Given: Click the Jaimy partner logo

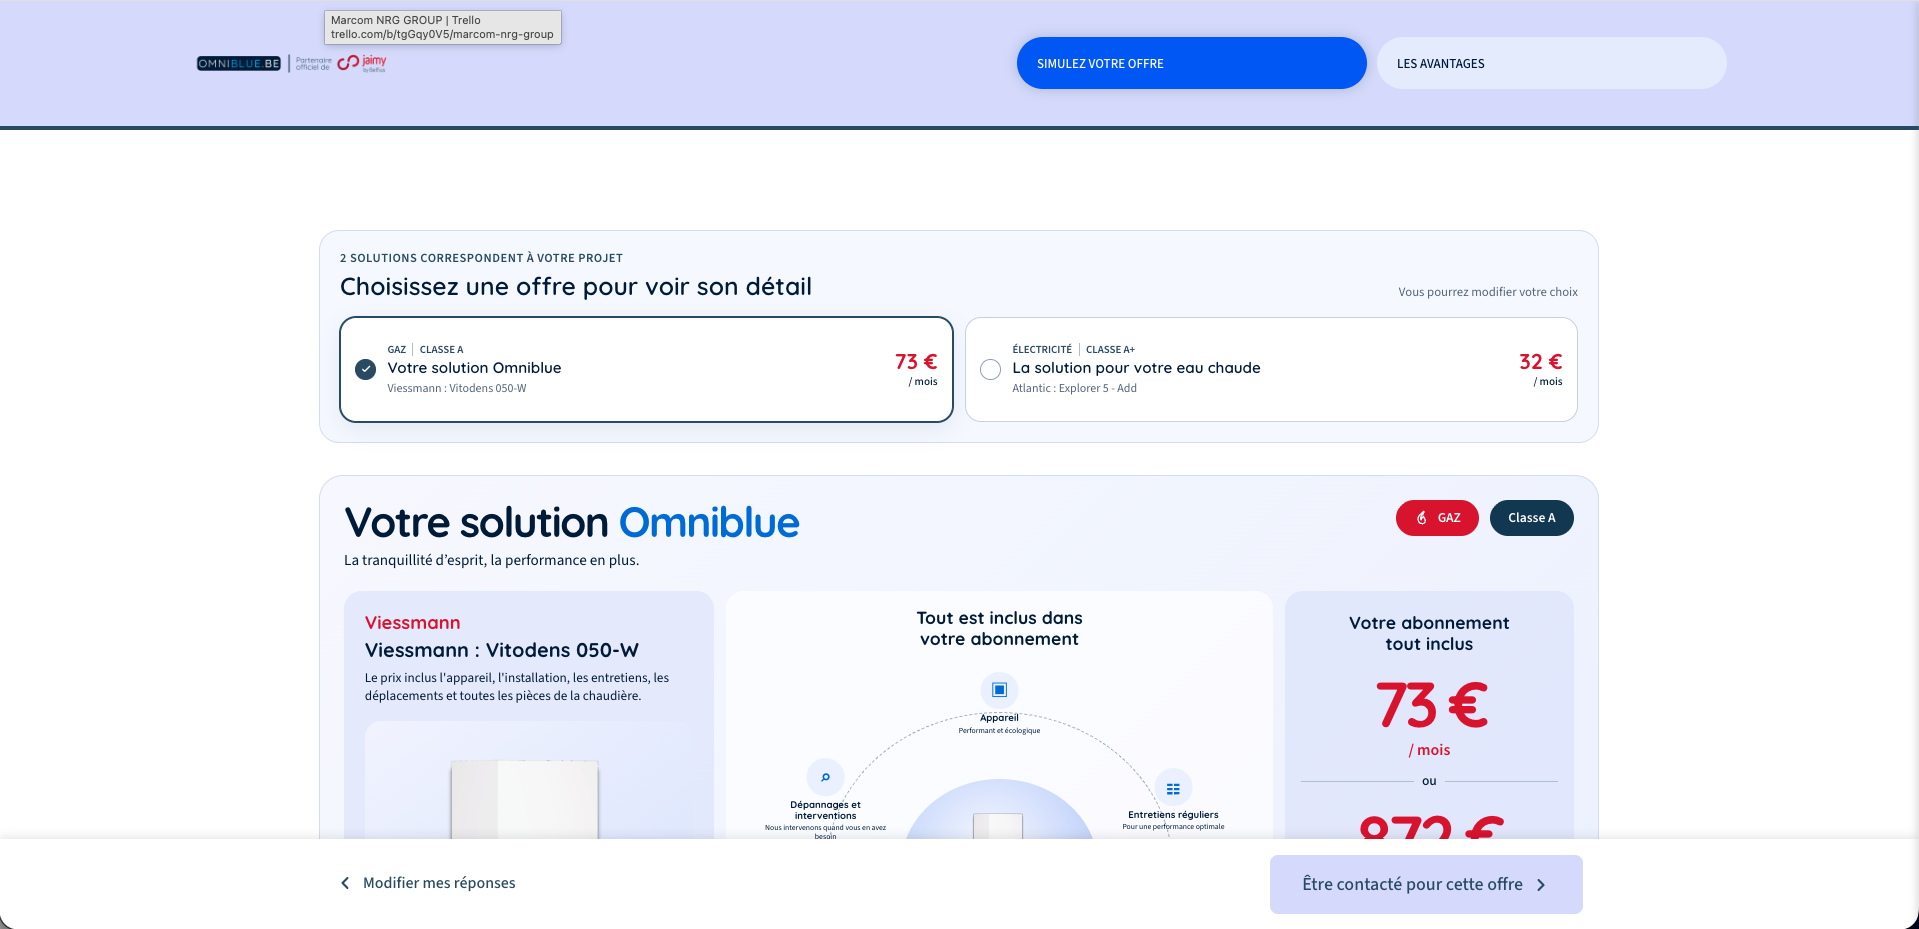Looking at the screenshot, I should click(362, 64).
